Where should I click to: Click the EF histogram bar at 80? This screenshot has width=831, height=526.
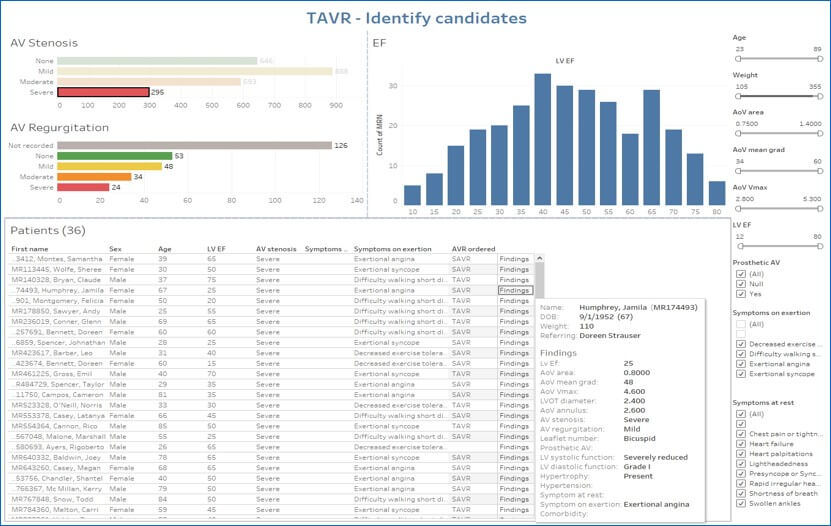717,193
